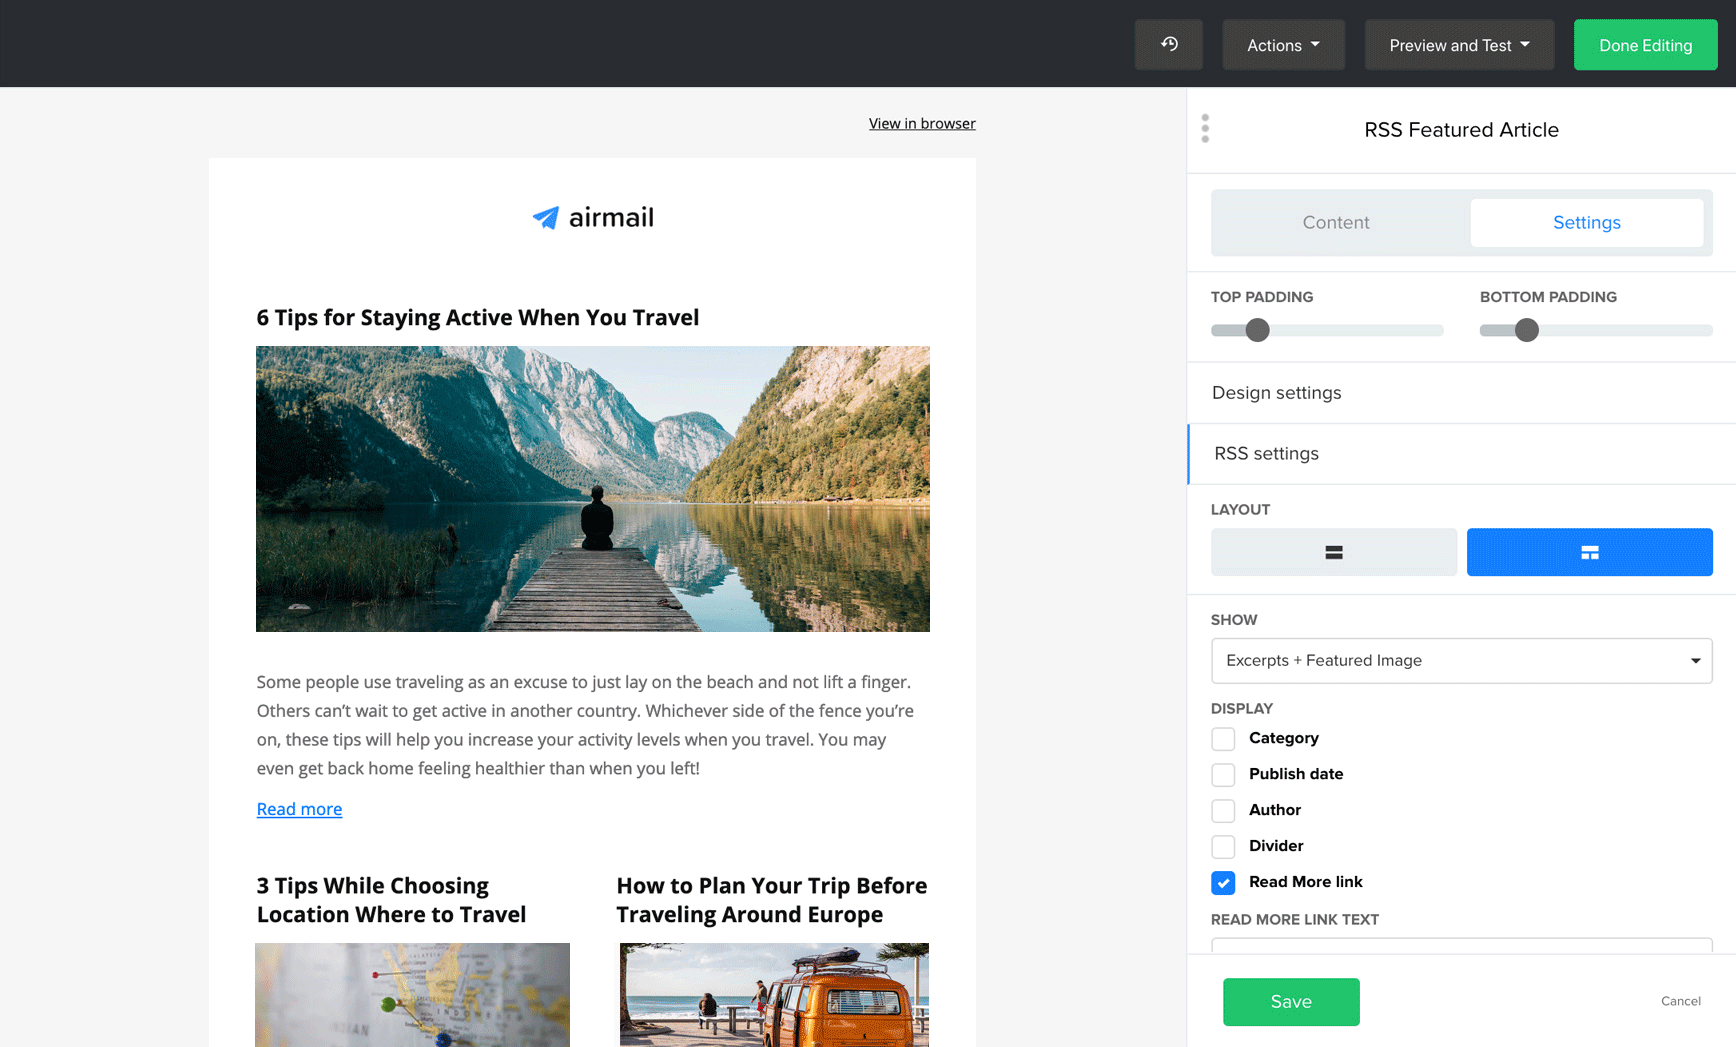1736x1047 pixels.
Task: Select the single-column layout icon
Action: point(1333,551)
